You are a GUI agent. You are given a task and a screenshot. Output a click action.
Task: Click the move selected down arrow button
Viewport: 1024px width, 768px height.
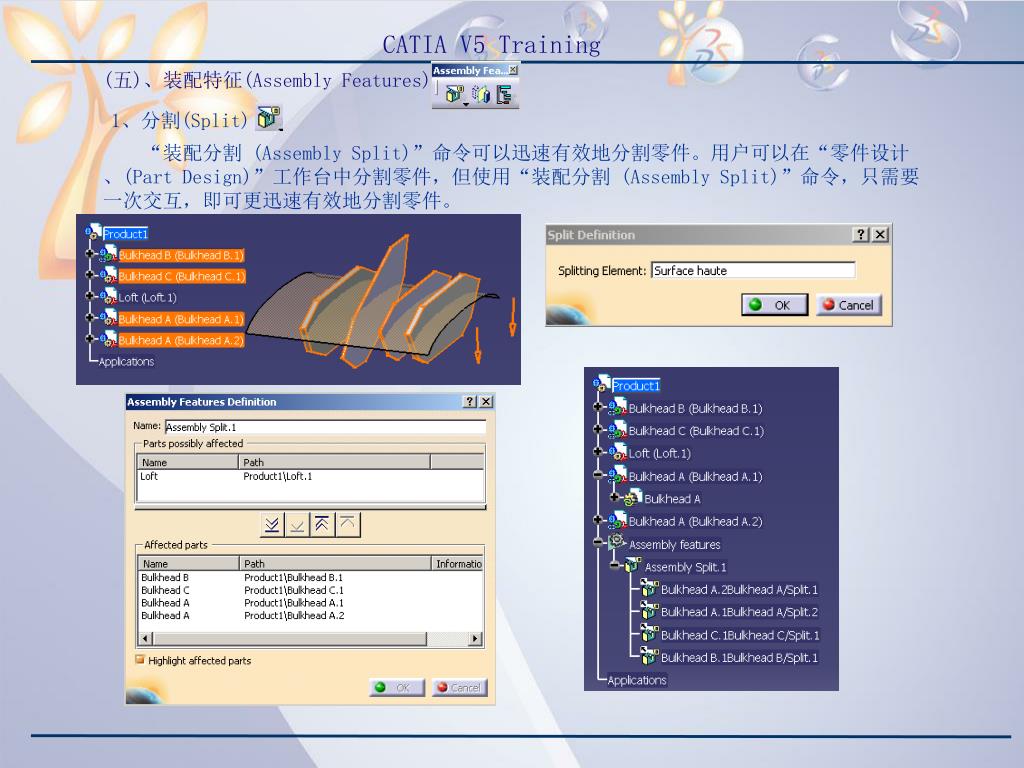pyautogui.click(x=297, y=524)
